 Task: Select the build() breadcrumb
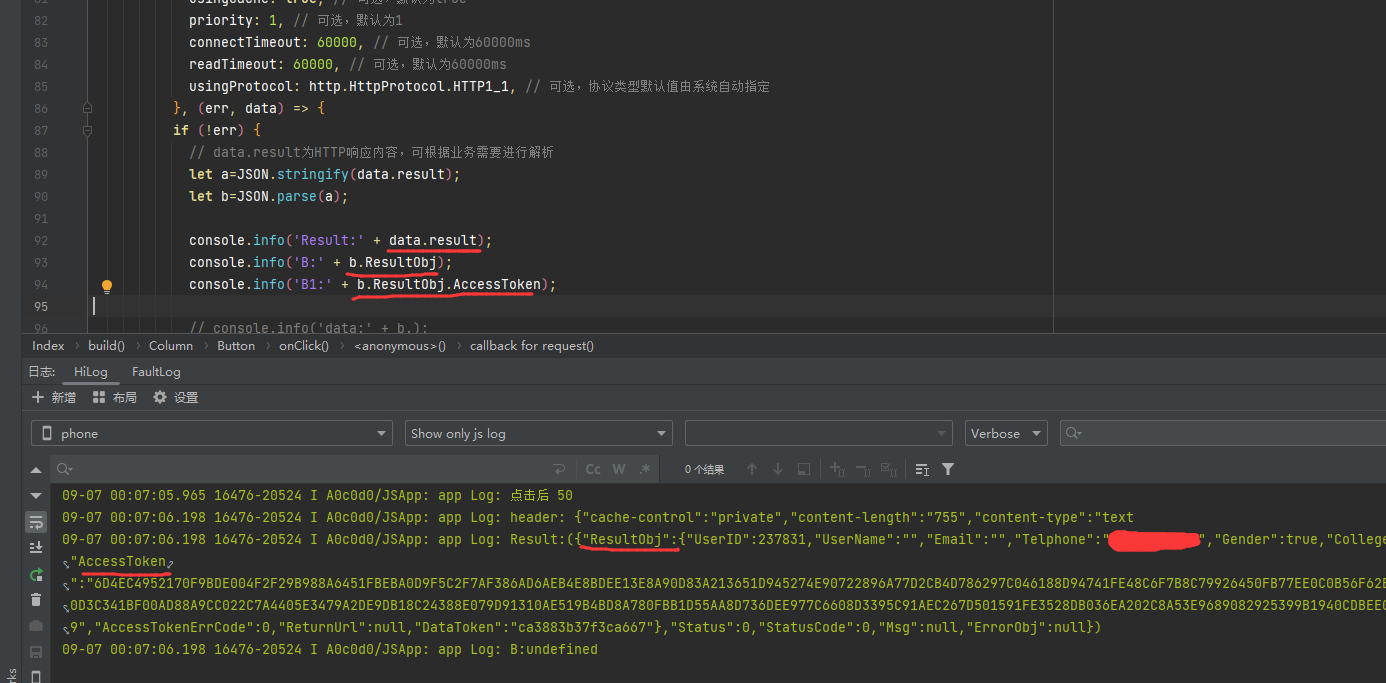[x=107, y=346]
